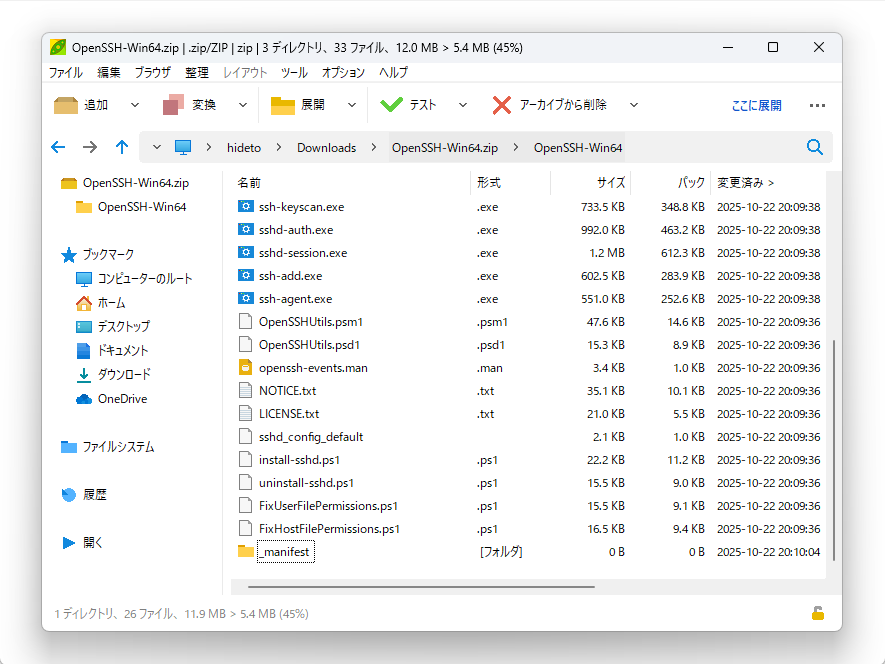Open the address history dropdown chevron

pos(157,147)
